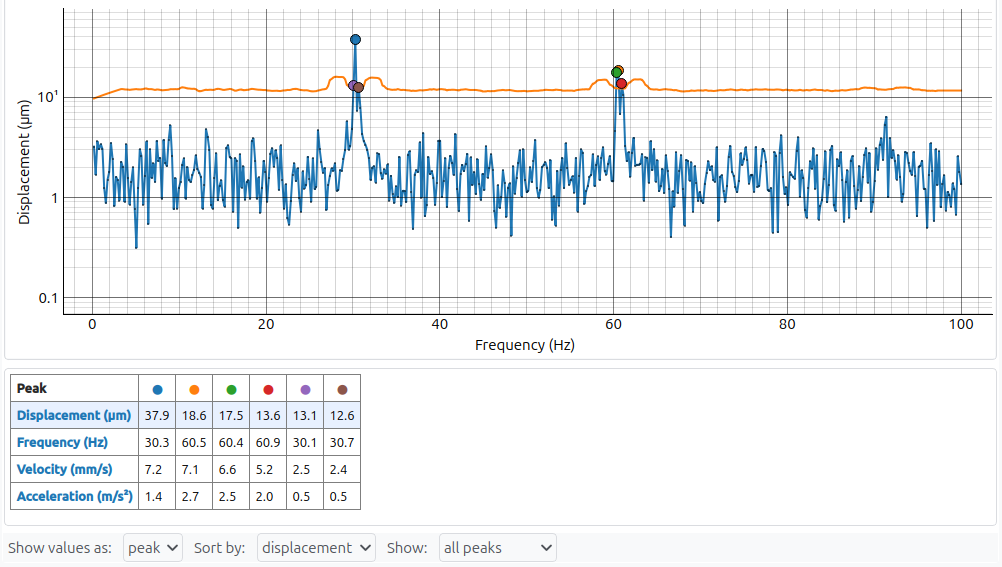This screenshot has width=1002, height=567.
Task: Click the frequency value 30.3
Action: pyautogui.click(x=157, y=442)
